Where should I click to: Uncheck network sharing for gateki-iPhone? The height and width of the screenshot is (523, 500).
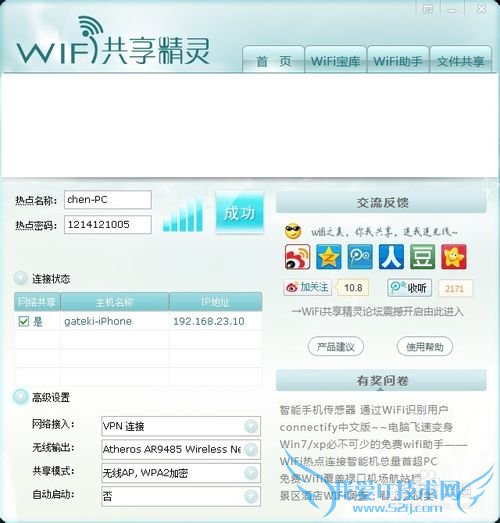coord(23,321)
